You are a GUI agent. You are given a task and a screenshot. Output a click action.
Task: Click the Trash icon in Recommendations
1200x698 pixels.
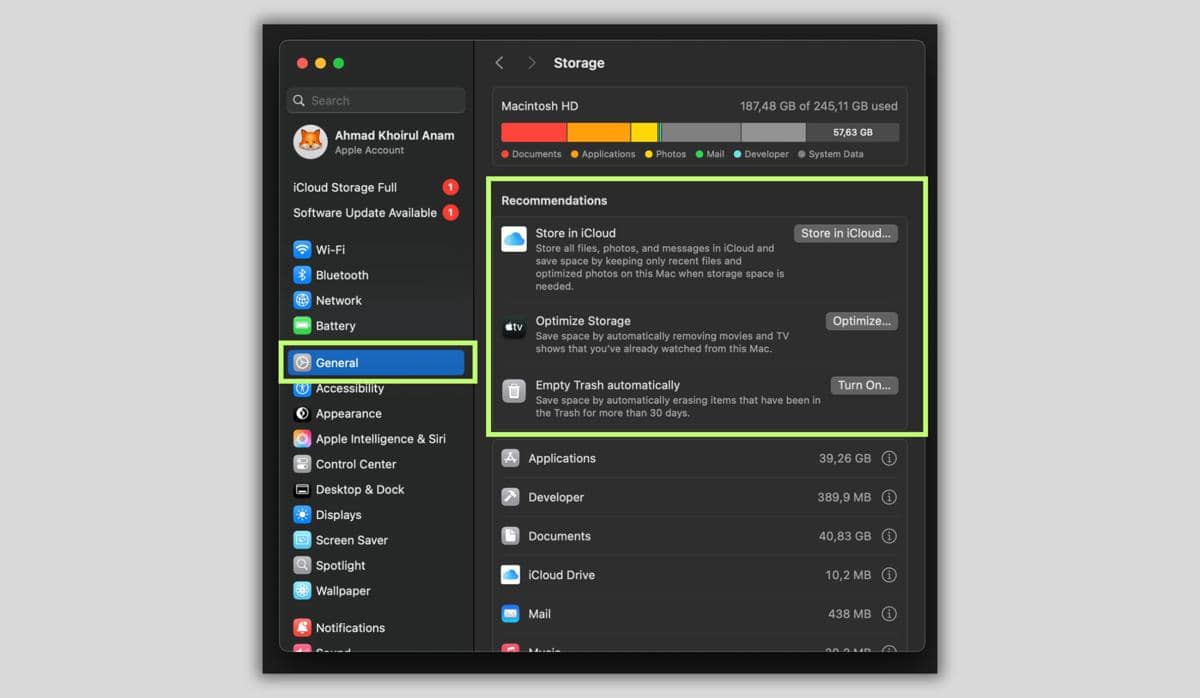tap(513, 391)
